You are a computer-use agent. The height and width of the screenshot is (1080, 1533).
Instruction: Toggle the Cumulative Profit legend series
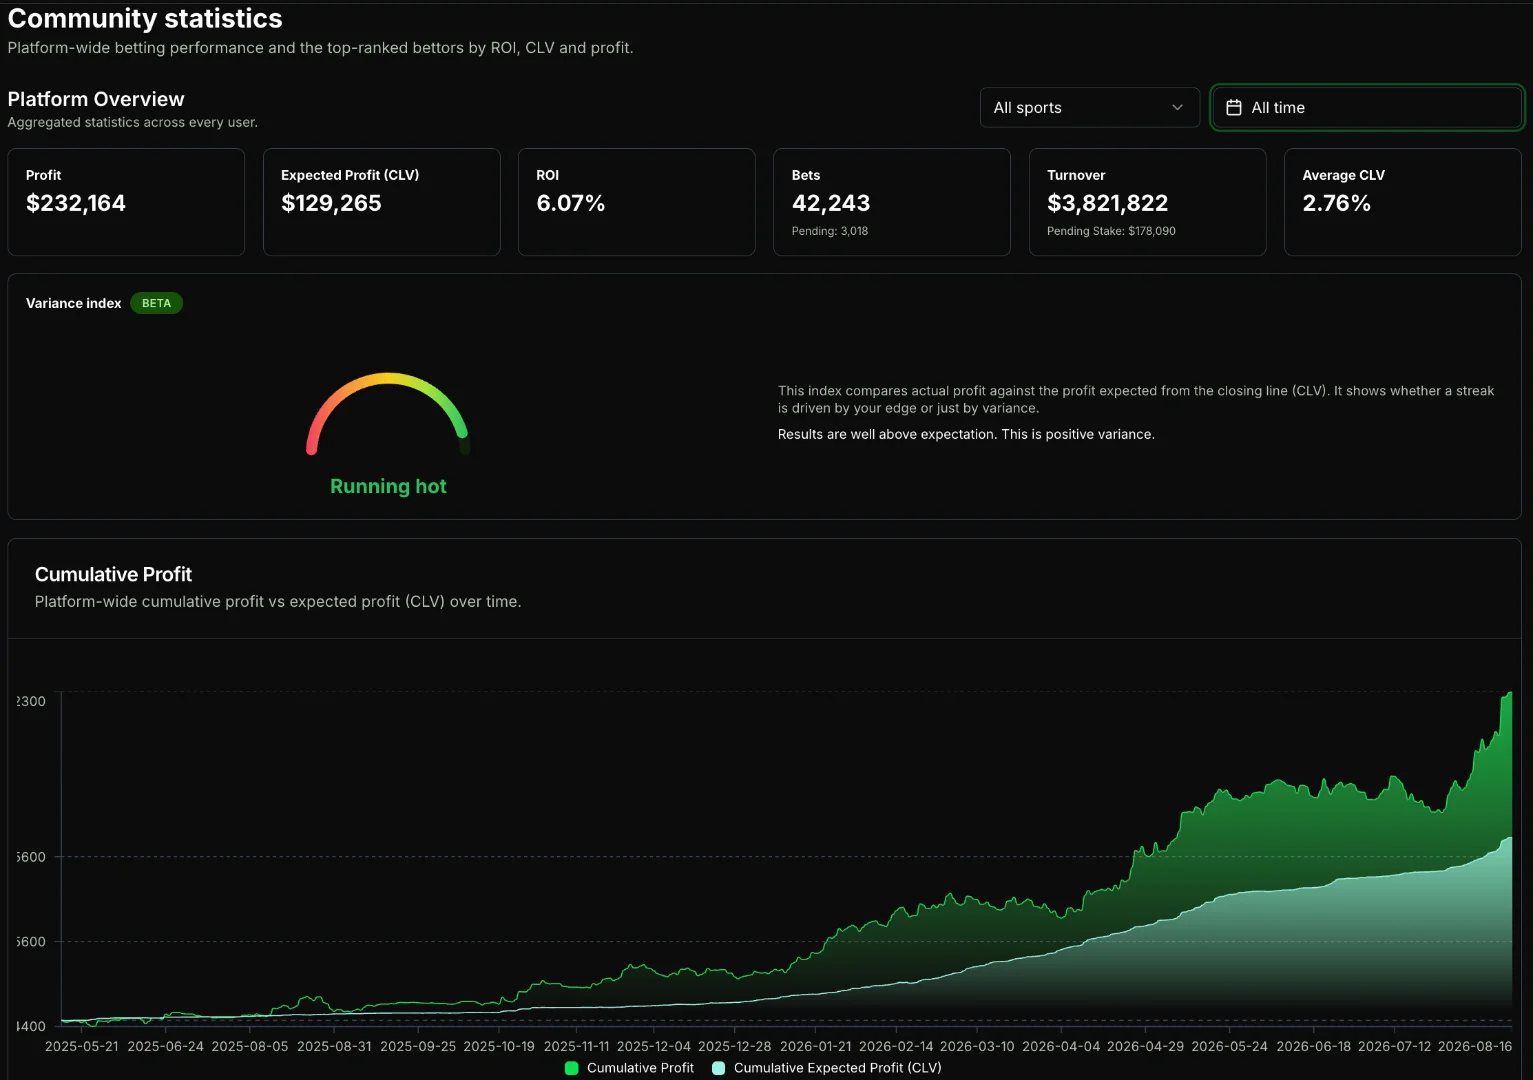[630, 1068]
